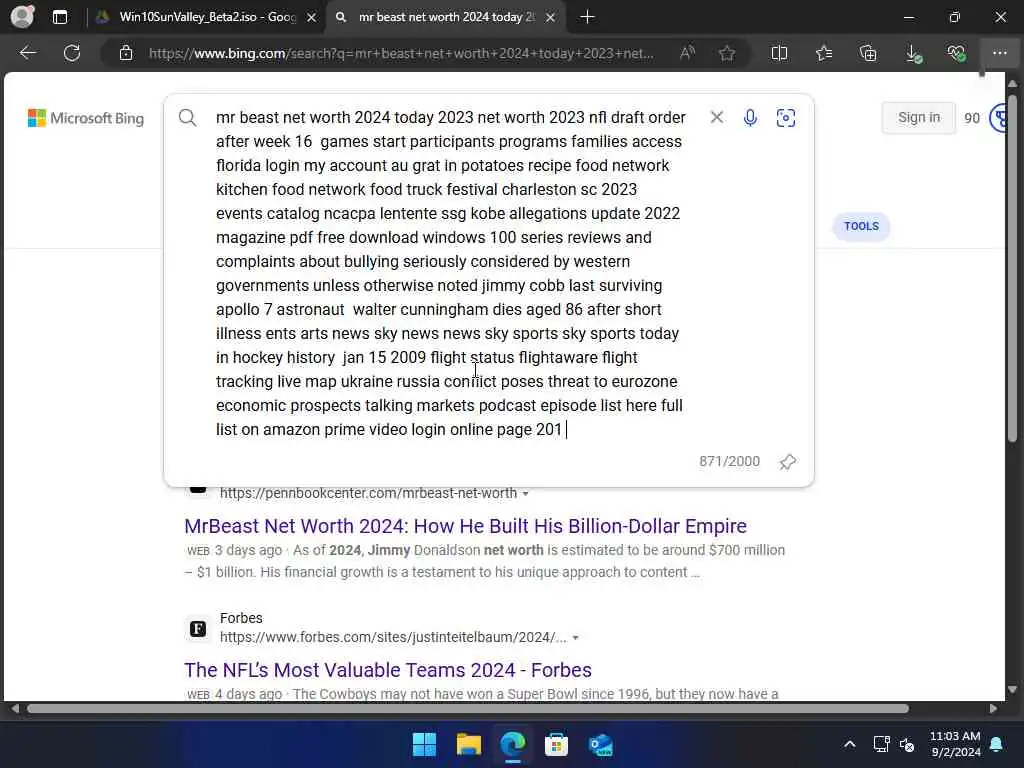Open the tab actions menu icon
Image resolution: width=1024 pixels, height=768 pixels.
(59, 17)
